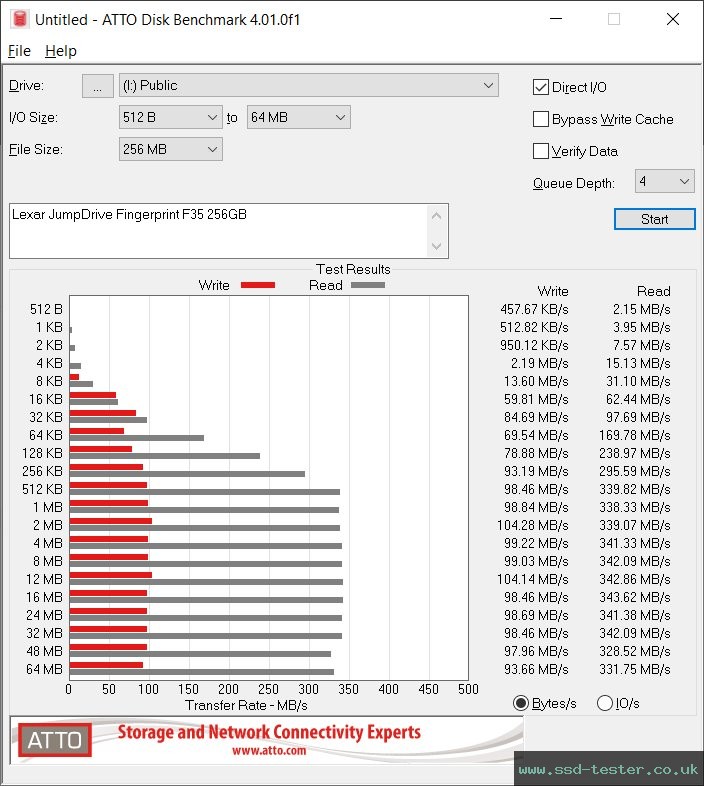This screenshot has width=704, height=786.
Task: Click the 128 KB row label in chart
Action: pos(42,453)
